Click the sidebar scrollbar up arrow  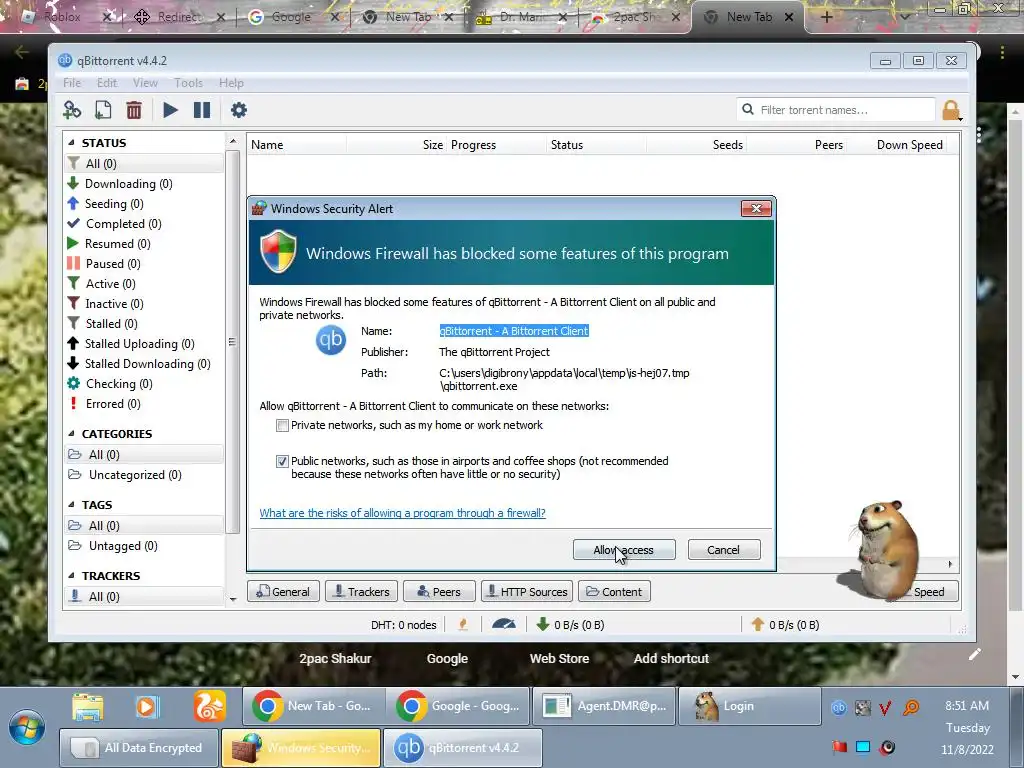233,142
